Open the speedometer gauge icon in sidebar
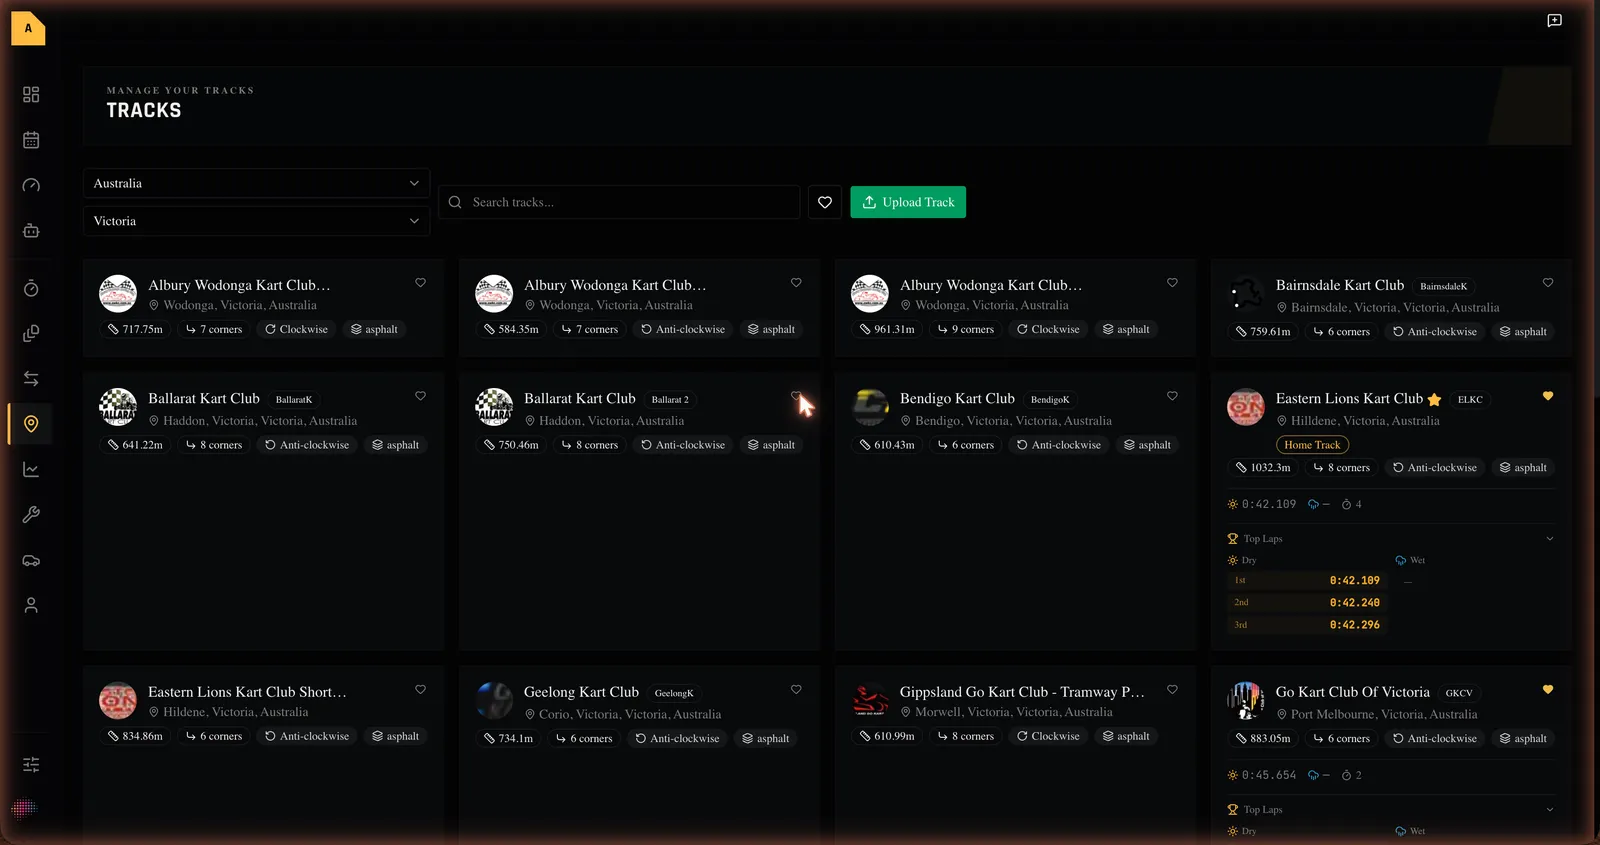 point(31,185)
